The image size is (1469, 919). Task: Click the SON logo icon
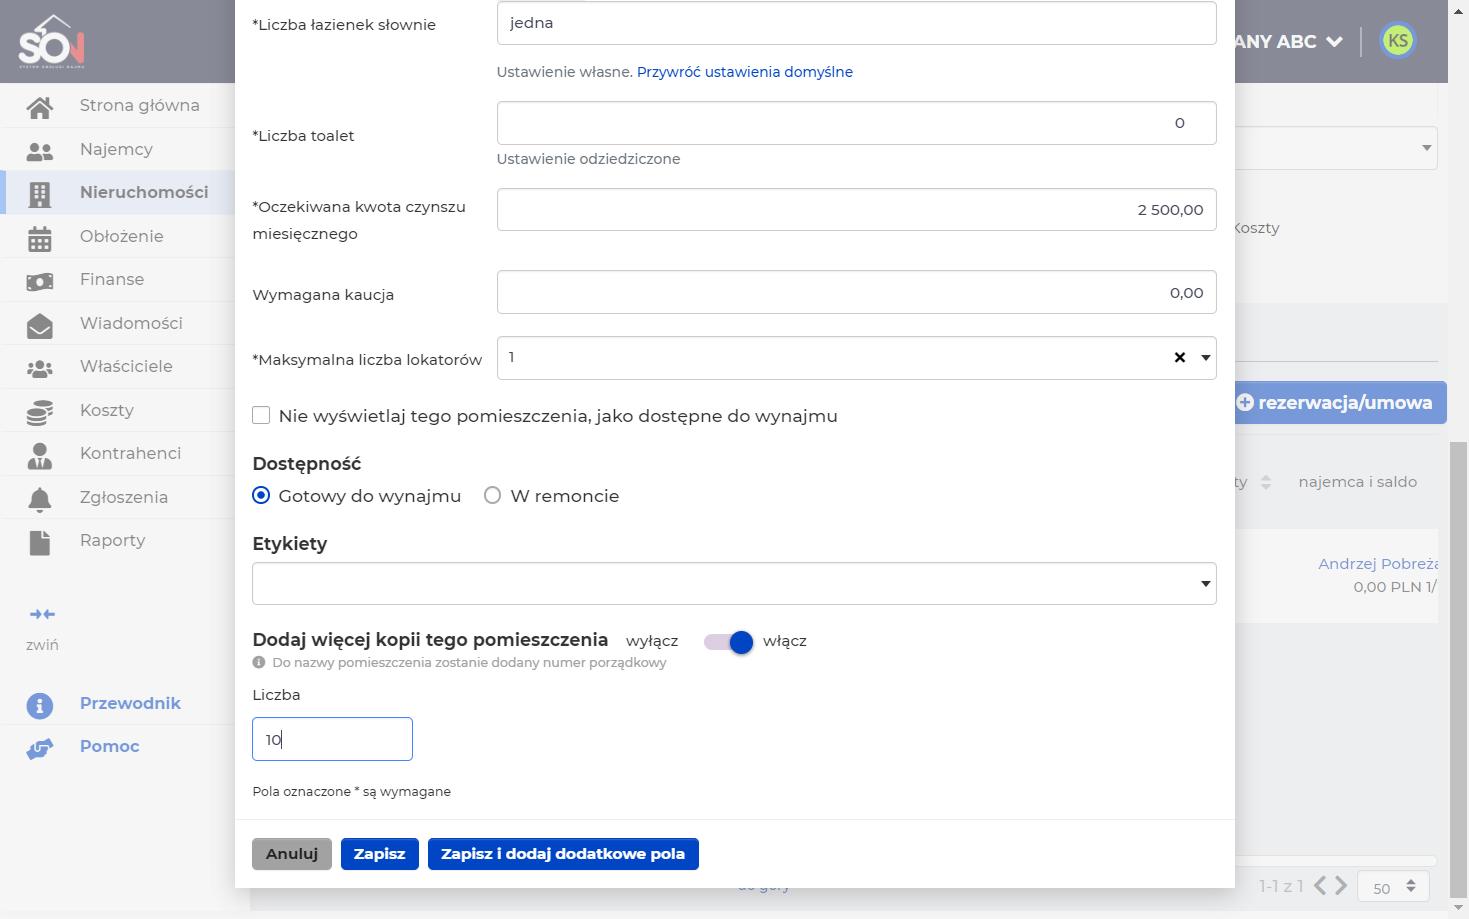[52, 42]
